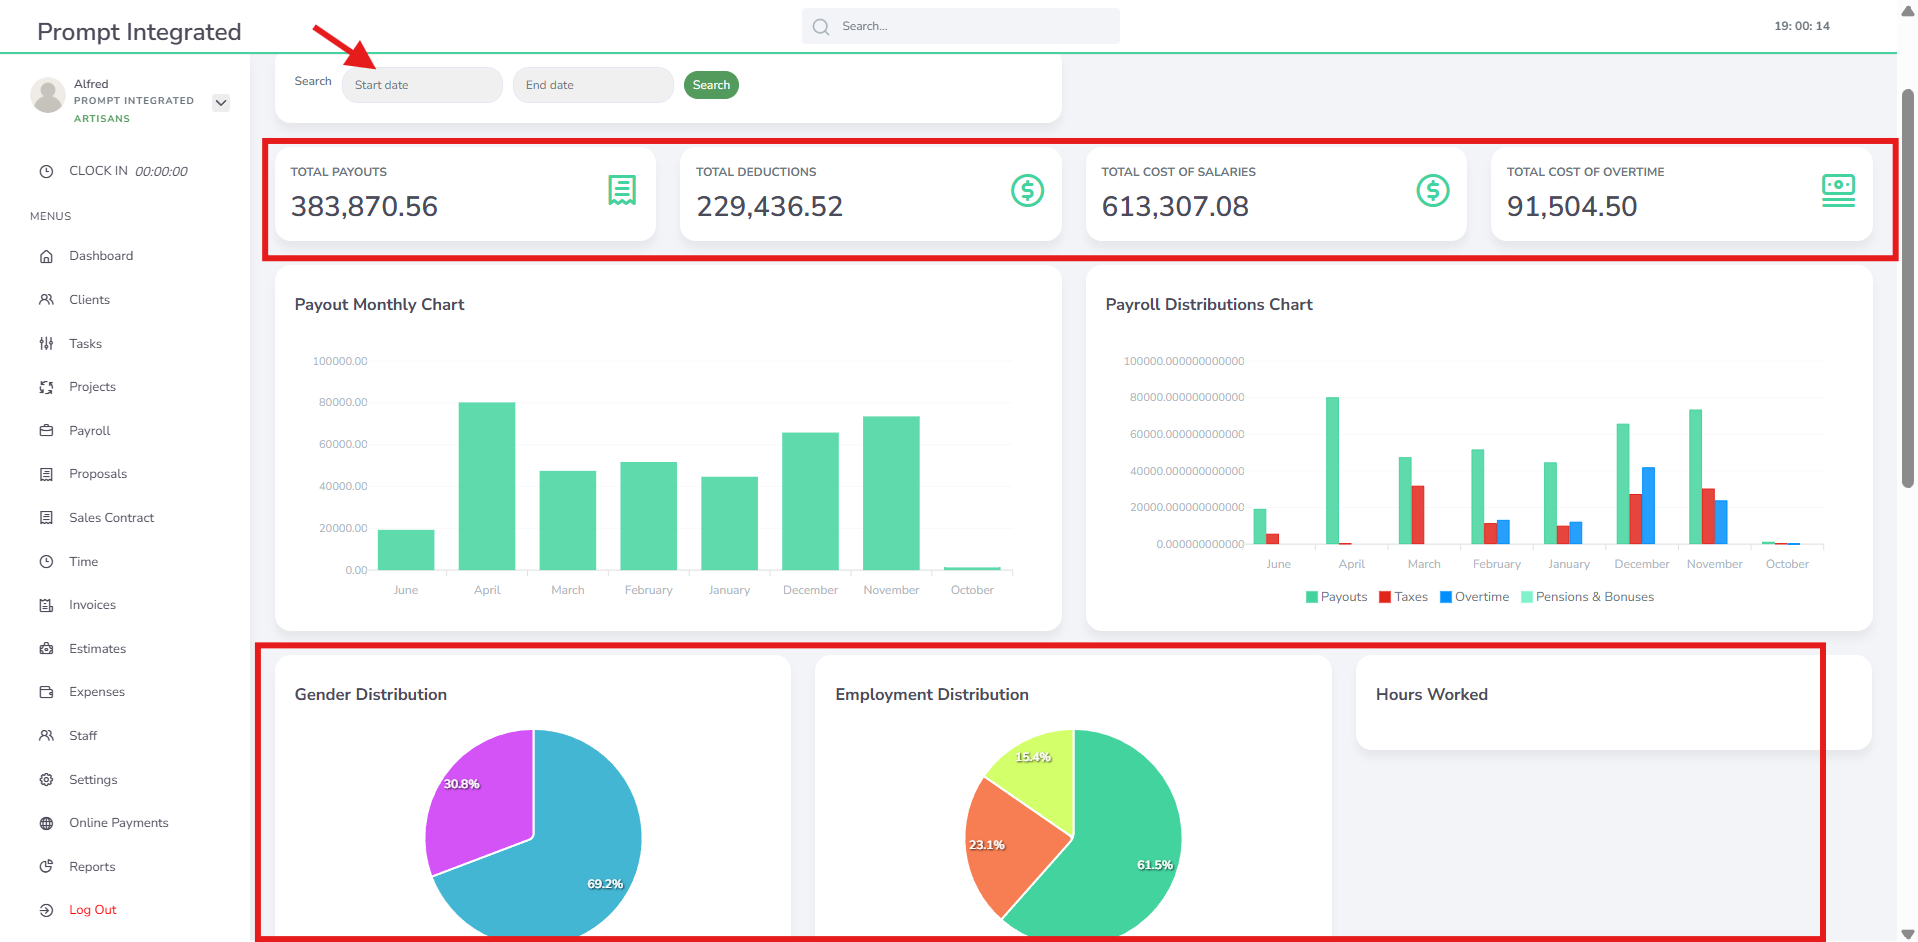Toggle the Payouts series in chart legend
1918x942 pixels.
pos(1336,597)
